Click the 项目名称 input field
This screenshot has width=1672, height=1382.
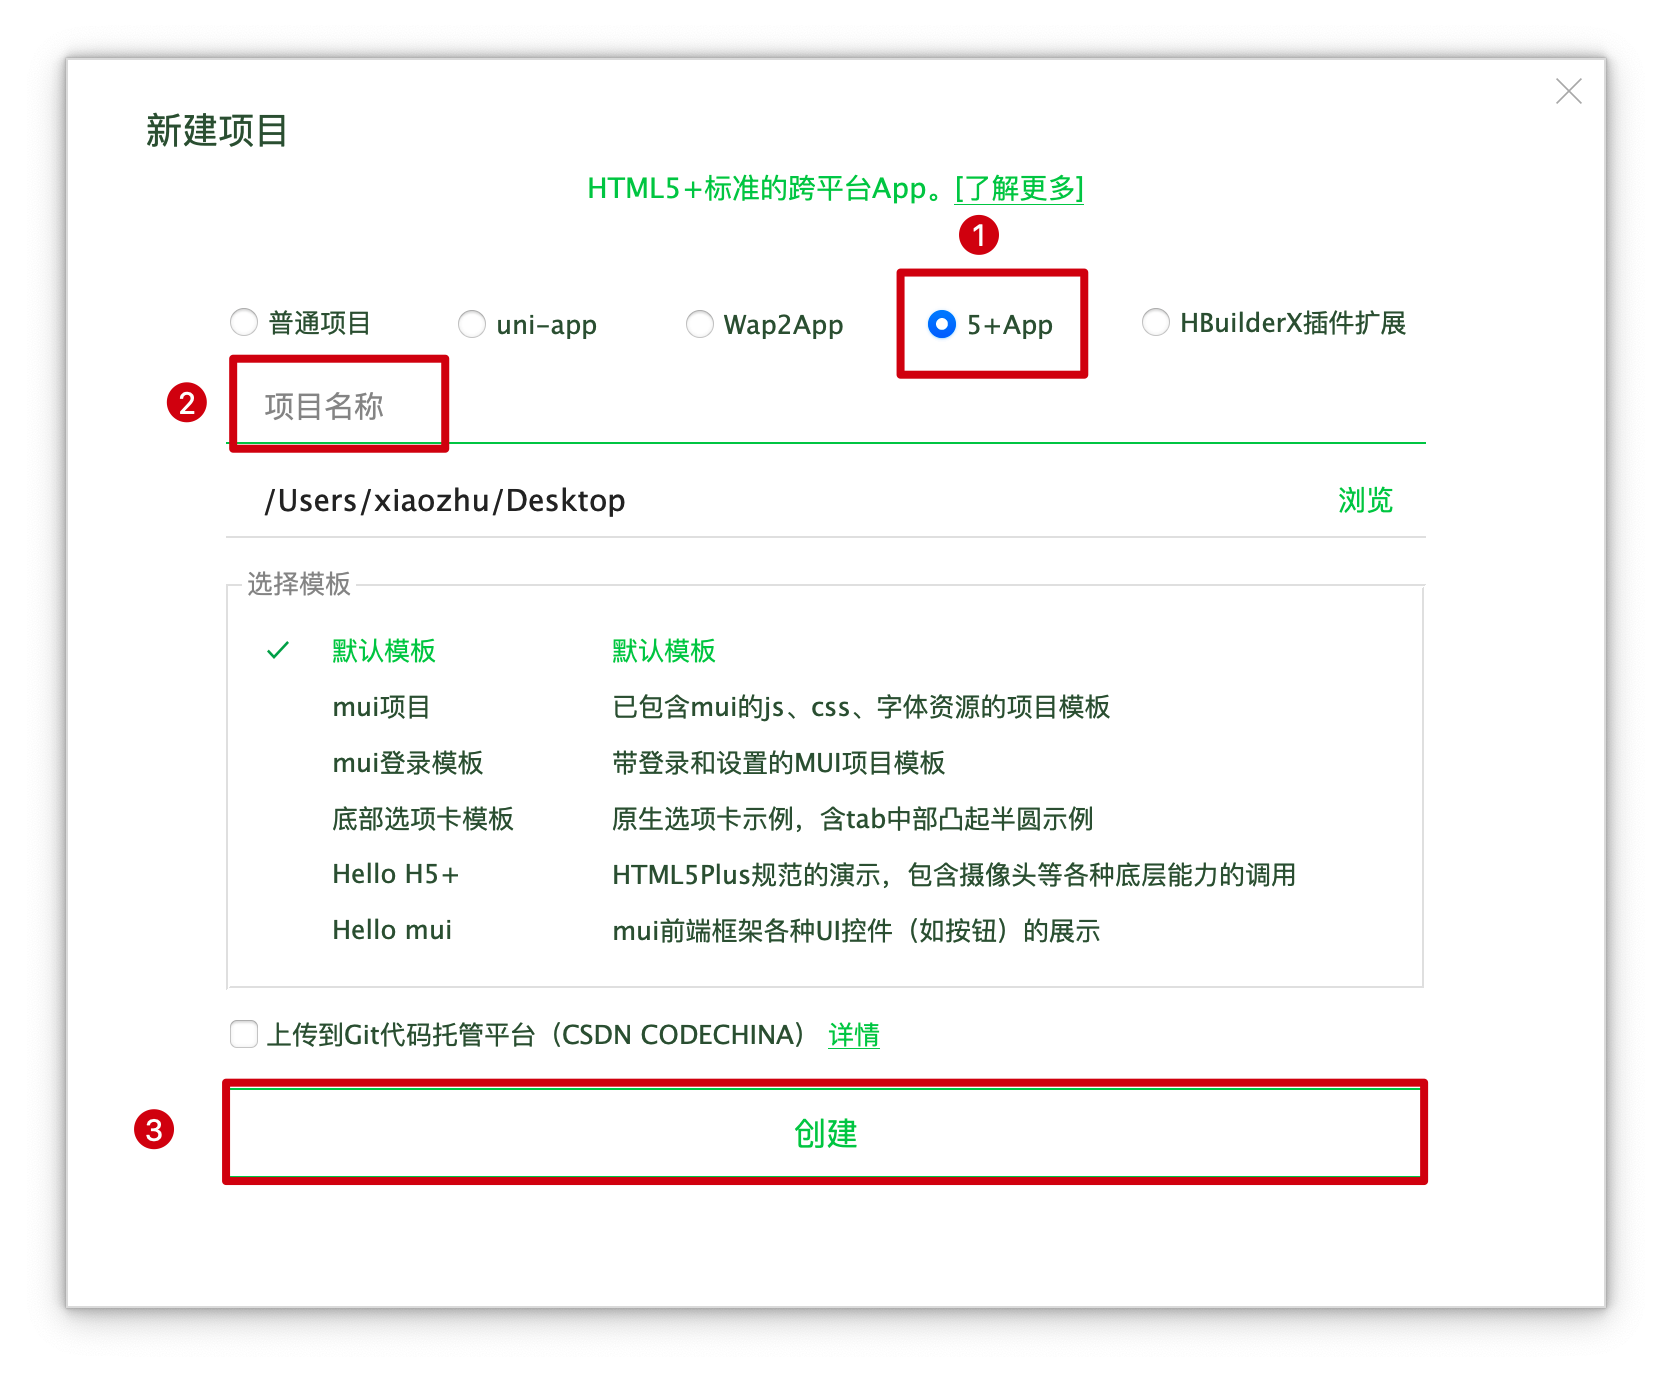click(x=339, y=404)
